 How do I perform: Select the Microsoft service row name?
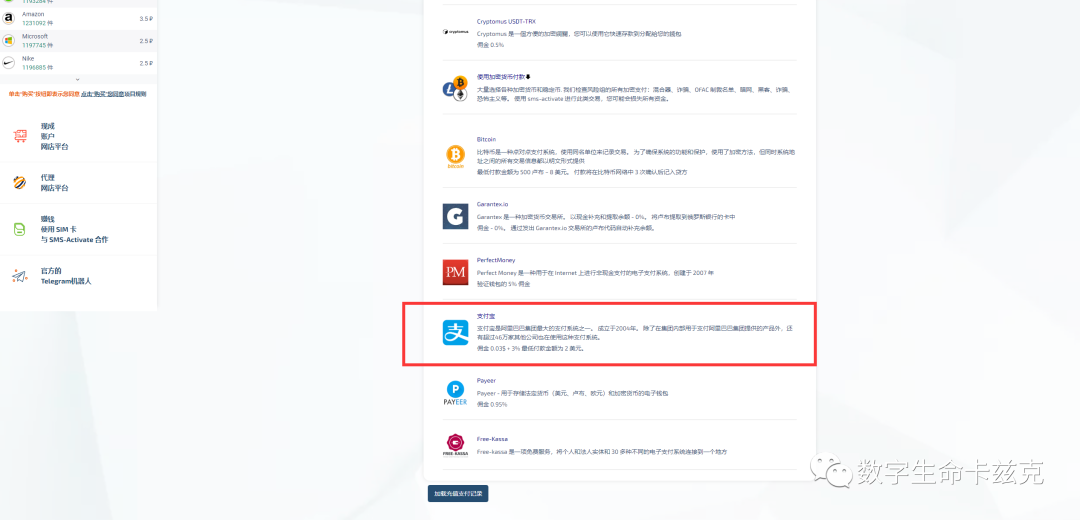(x=35, y=37)
